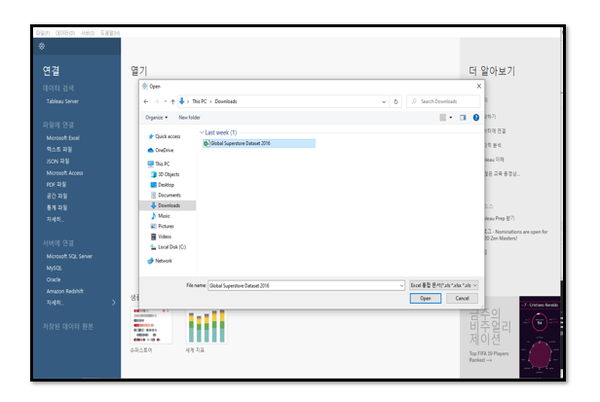Screen dimensions: 600x402
Task: Connect to JSON 파일 in sidebar
Action: pyautogui.click(x=58, y=161)
